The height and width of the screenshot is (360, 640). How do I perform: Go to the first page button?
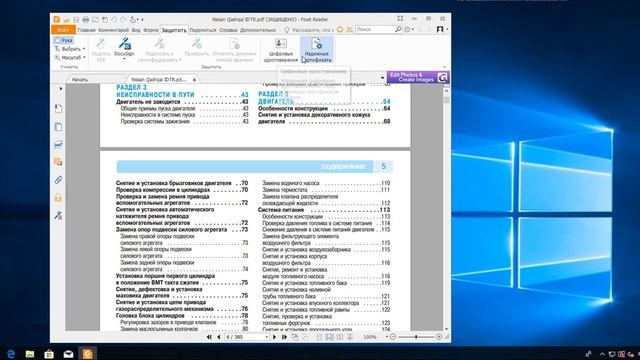pos(209,337)
